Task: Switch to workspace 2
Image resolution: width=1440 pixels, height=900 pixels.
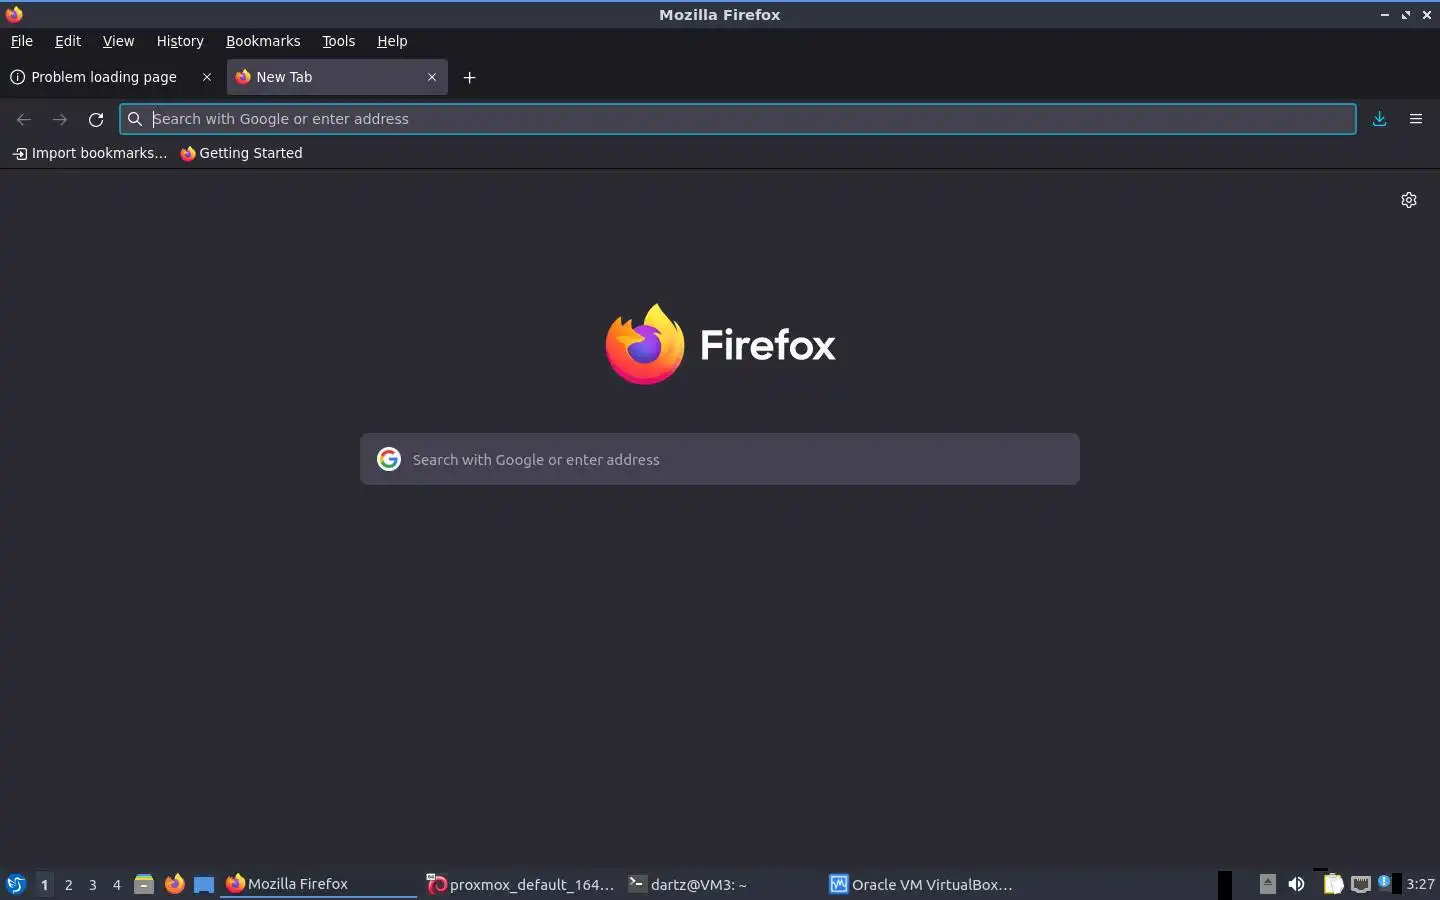Action: pyautogui.click(x=68, y=884)
